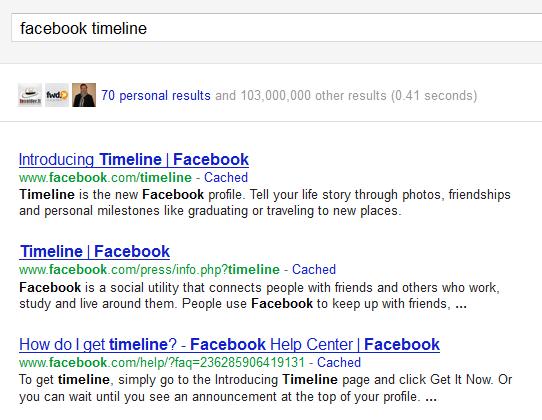Open cached copy of facebook.com/timeline
This screenshot has width=542, height=420.
click(x=226, y=177)
